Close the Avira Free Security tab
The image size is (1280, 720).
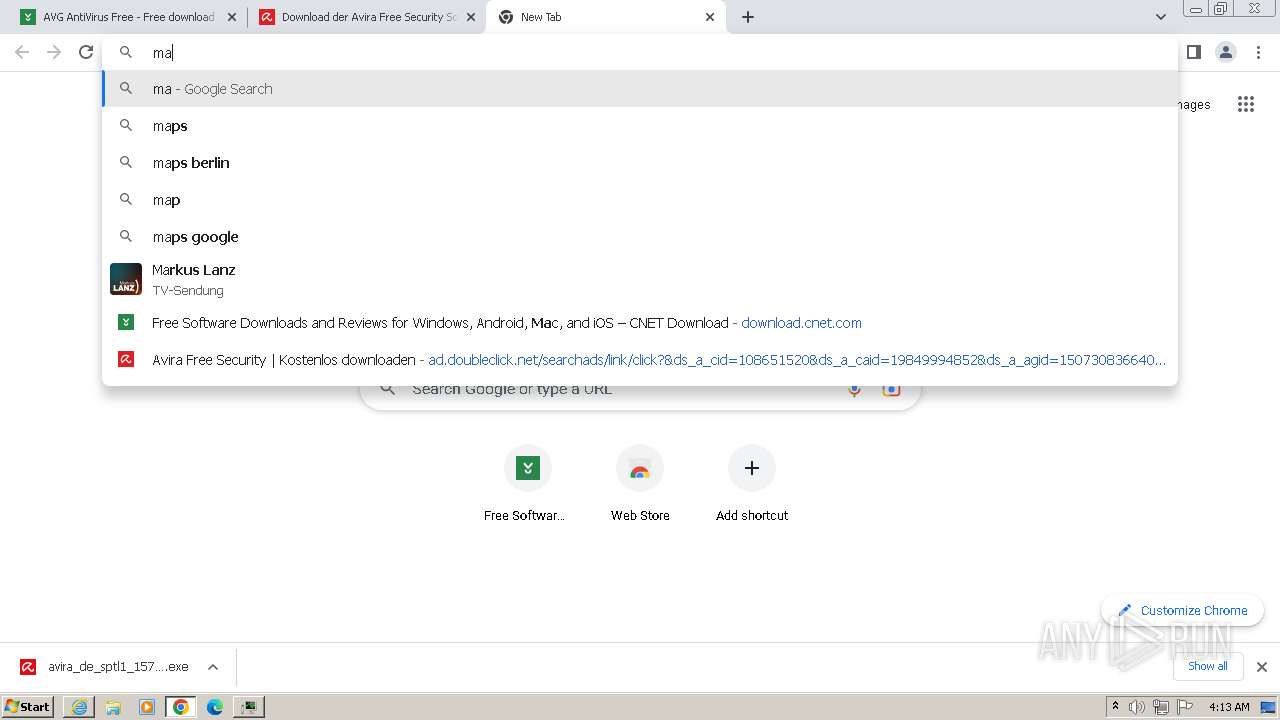[x=471, y=17]
